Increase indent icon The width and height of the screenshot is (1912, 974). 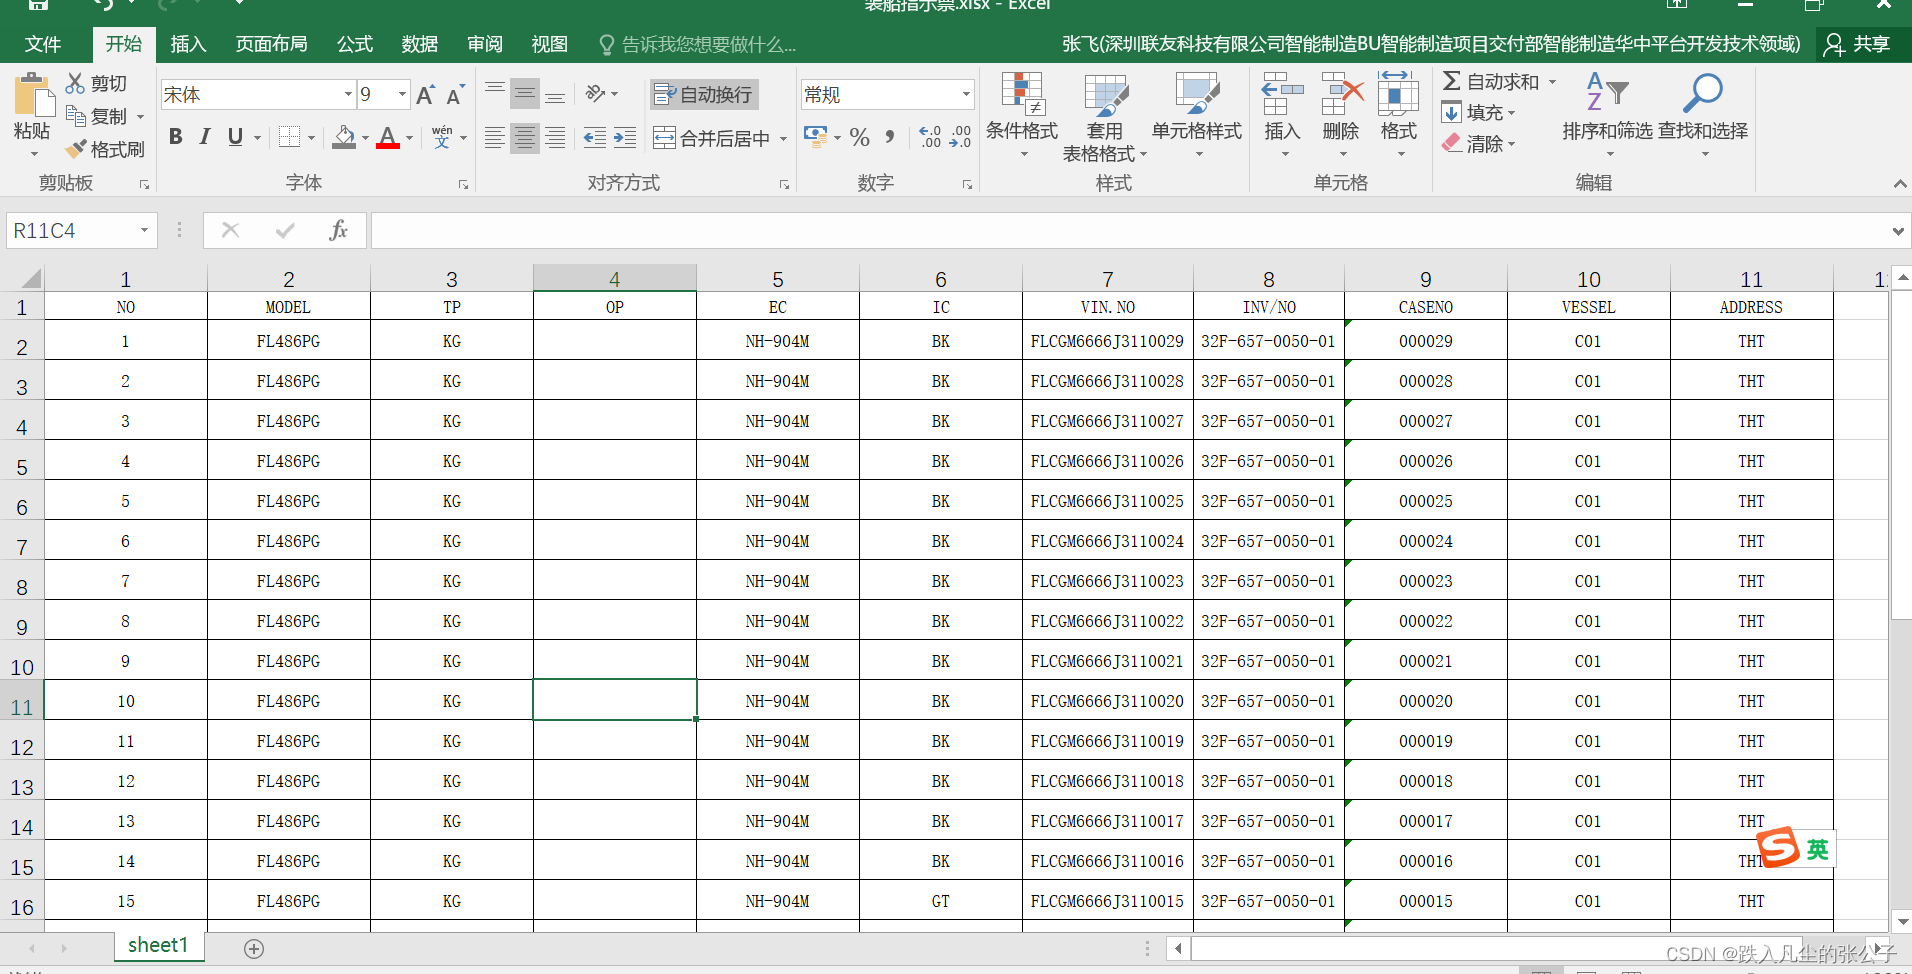click(x=625, y=138)
